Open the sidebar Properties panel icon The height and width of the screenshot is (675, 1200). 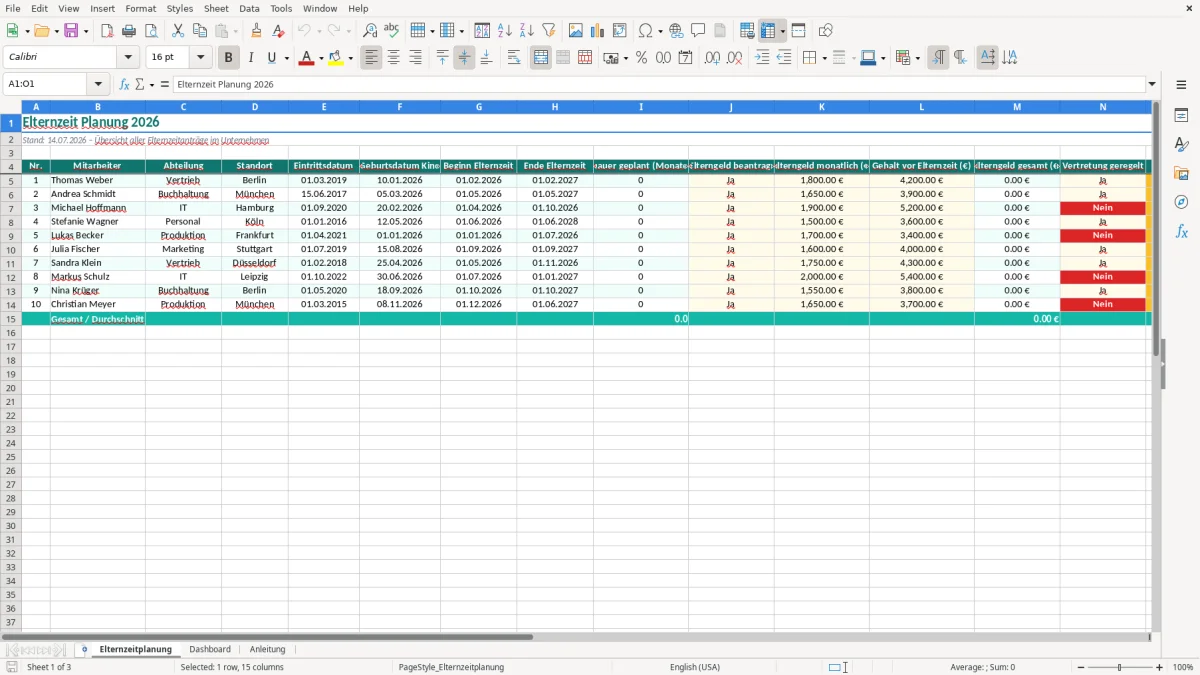click(1181, 116)
